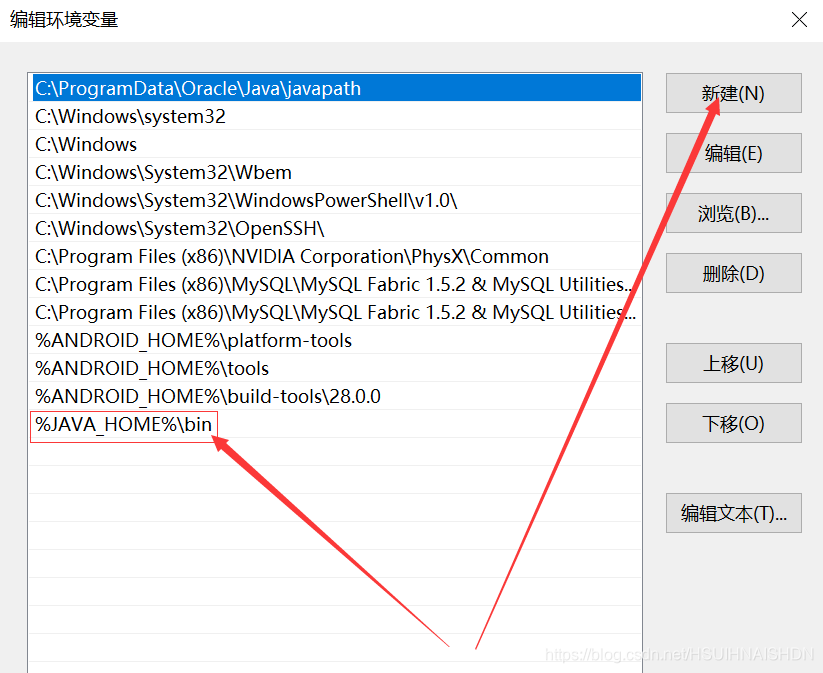Select the WindowsPowerShell\v1.0\ path entry
The width and height of the screenshot is (823, 673).
335,199
